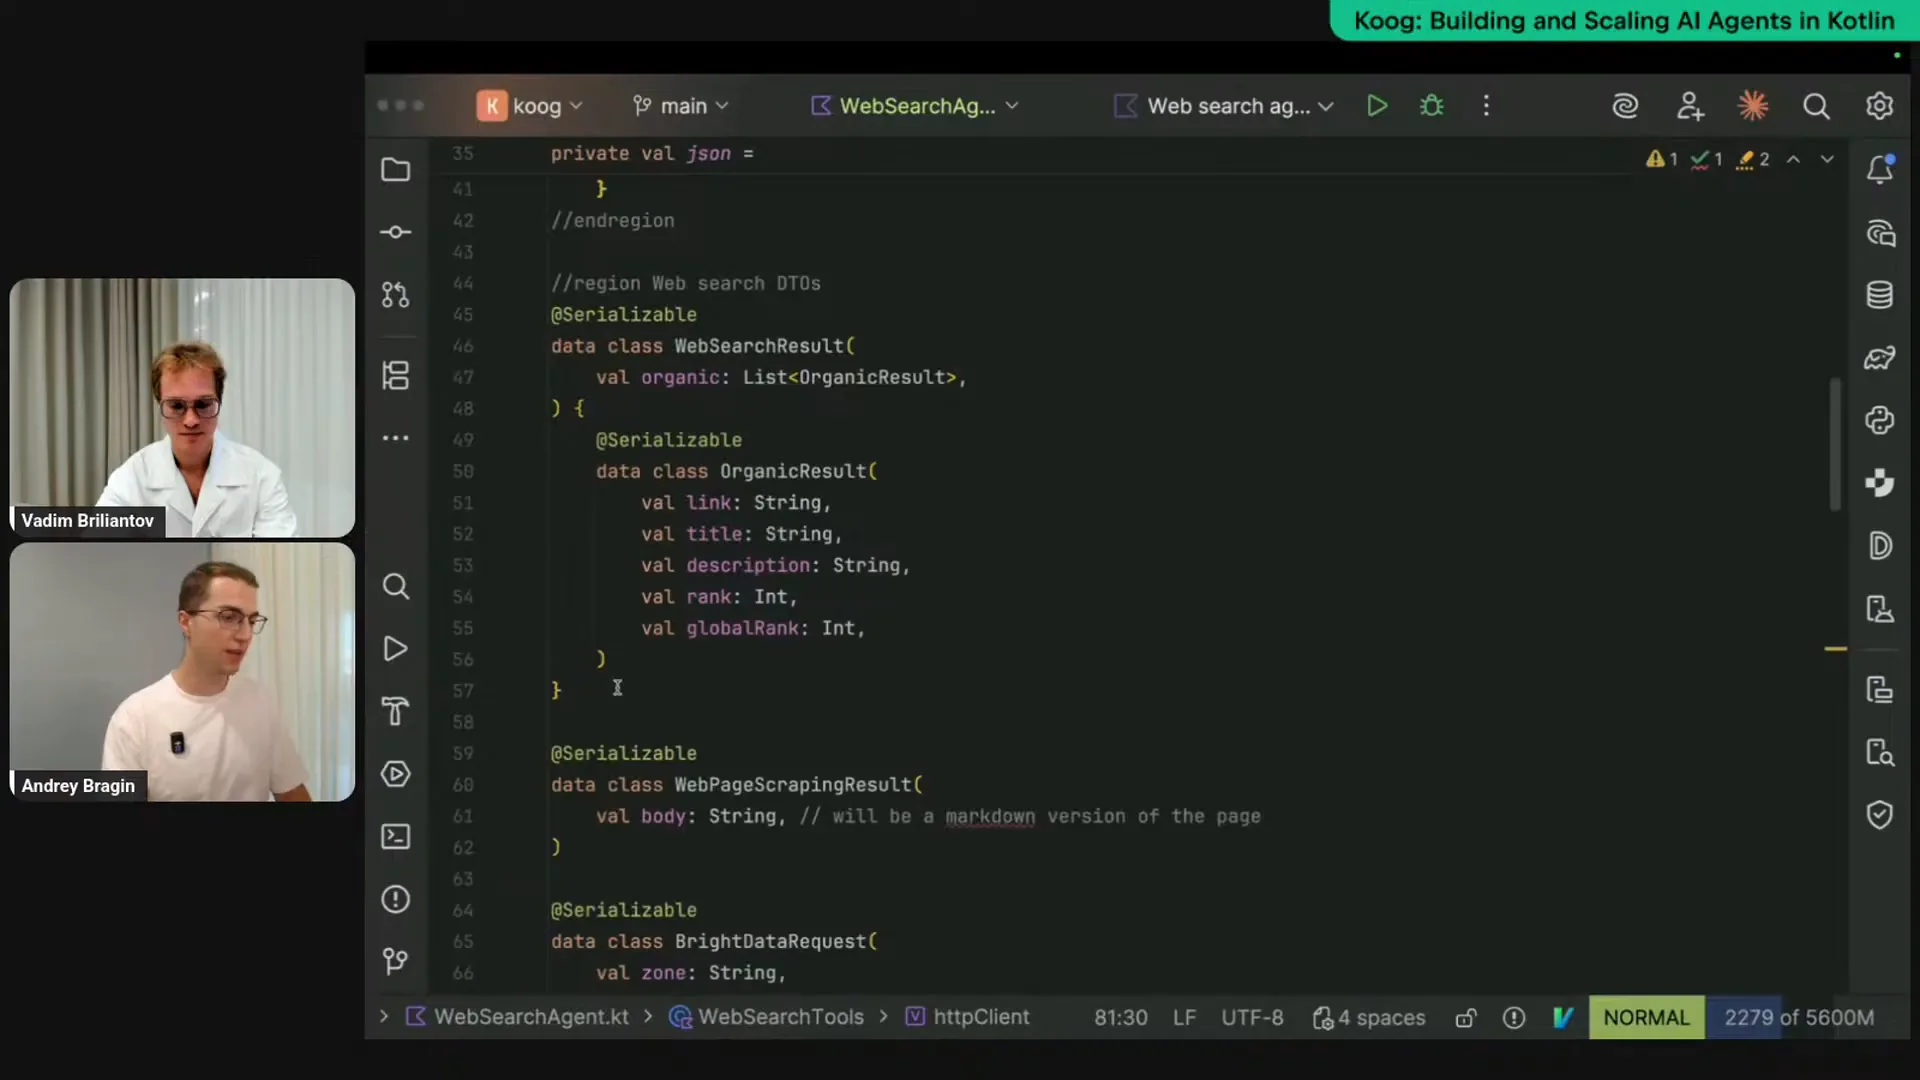1920x1080 pixels.
Task: Click the orange starburst AI icon
Action: [x=1753, y=106]
